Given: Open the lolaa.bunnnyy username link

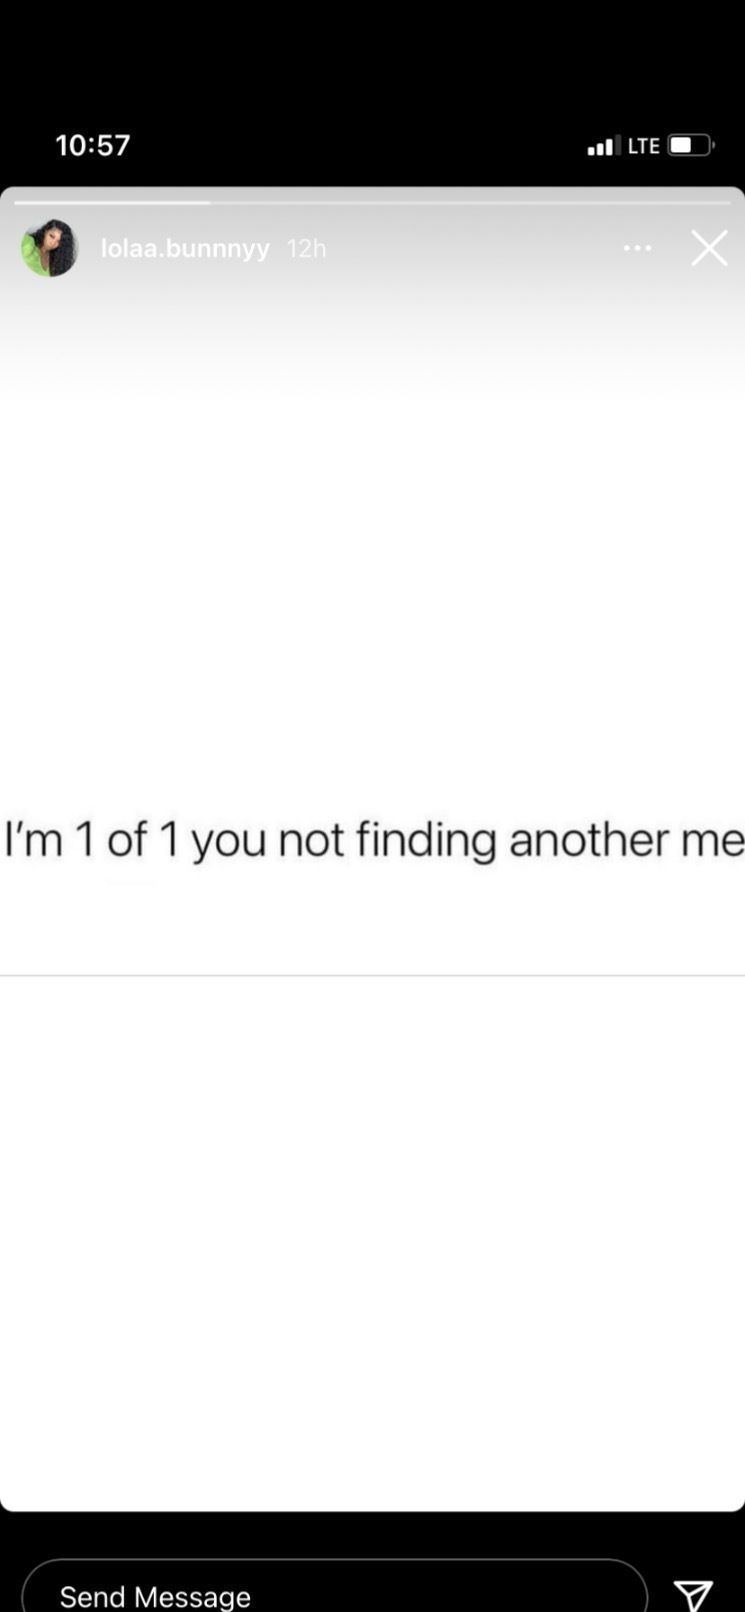Looking at the screenshot, I should (x=185, y=248).
